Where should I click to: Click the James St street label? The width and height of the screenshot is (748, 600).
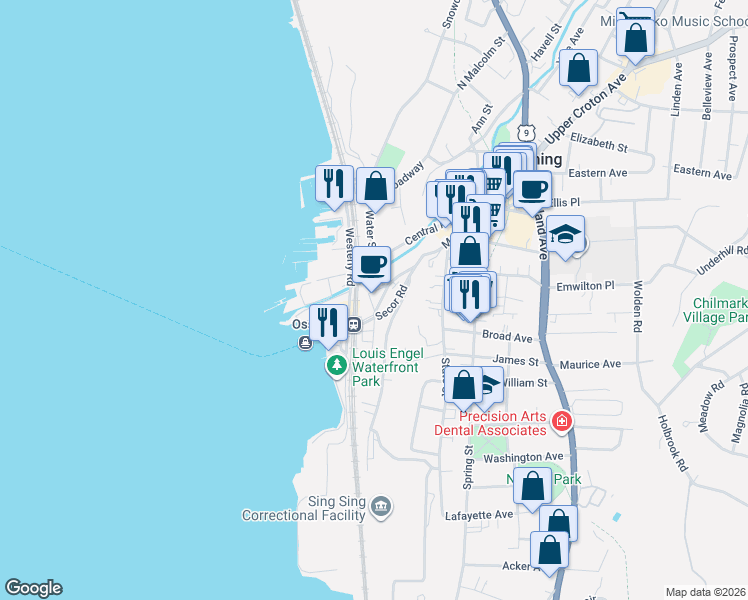[516, 360]
